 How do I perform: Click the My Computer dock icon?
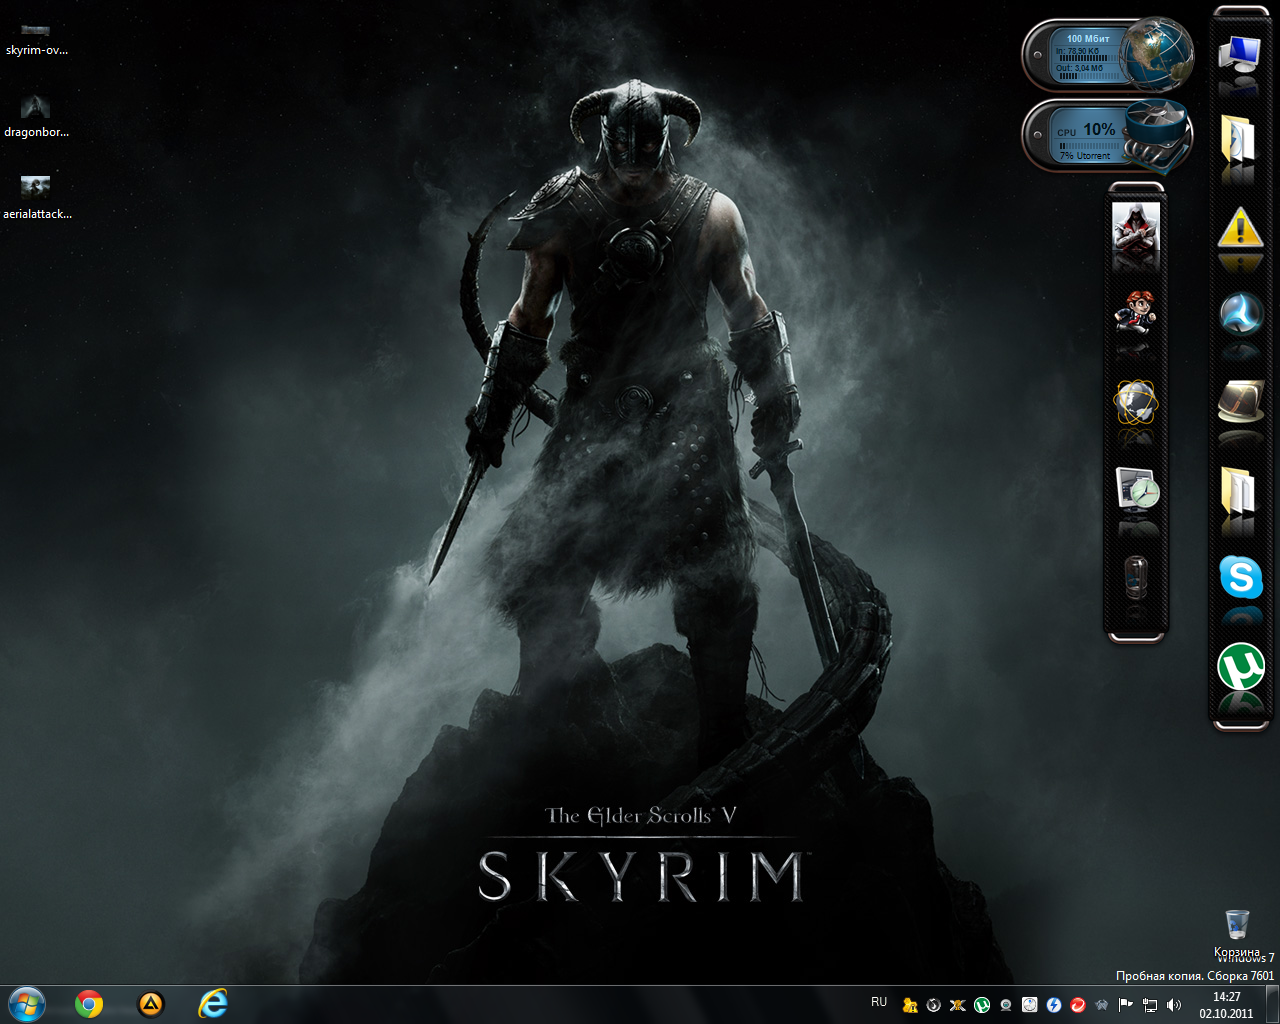click(1240, 52)
